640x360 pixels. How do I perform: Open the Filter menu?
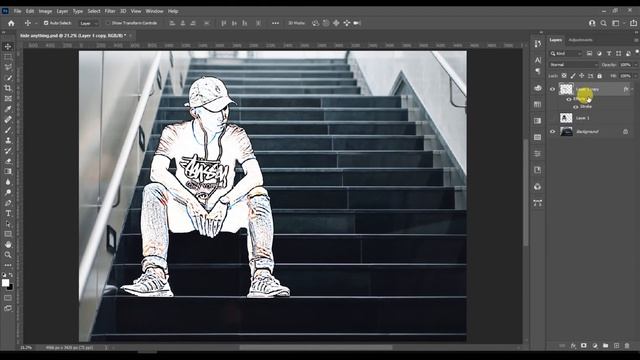pos(110,11)
